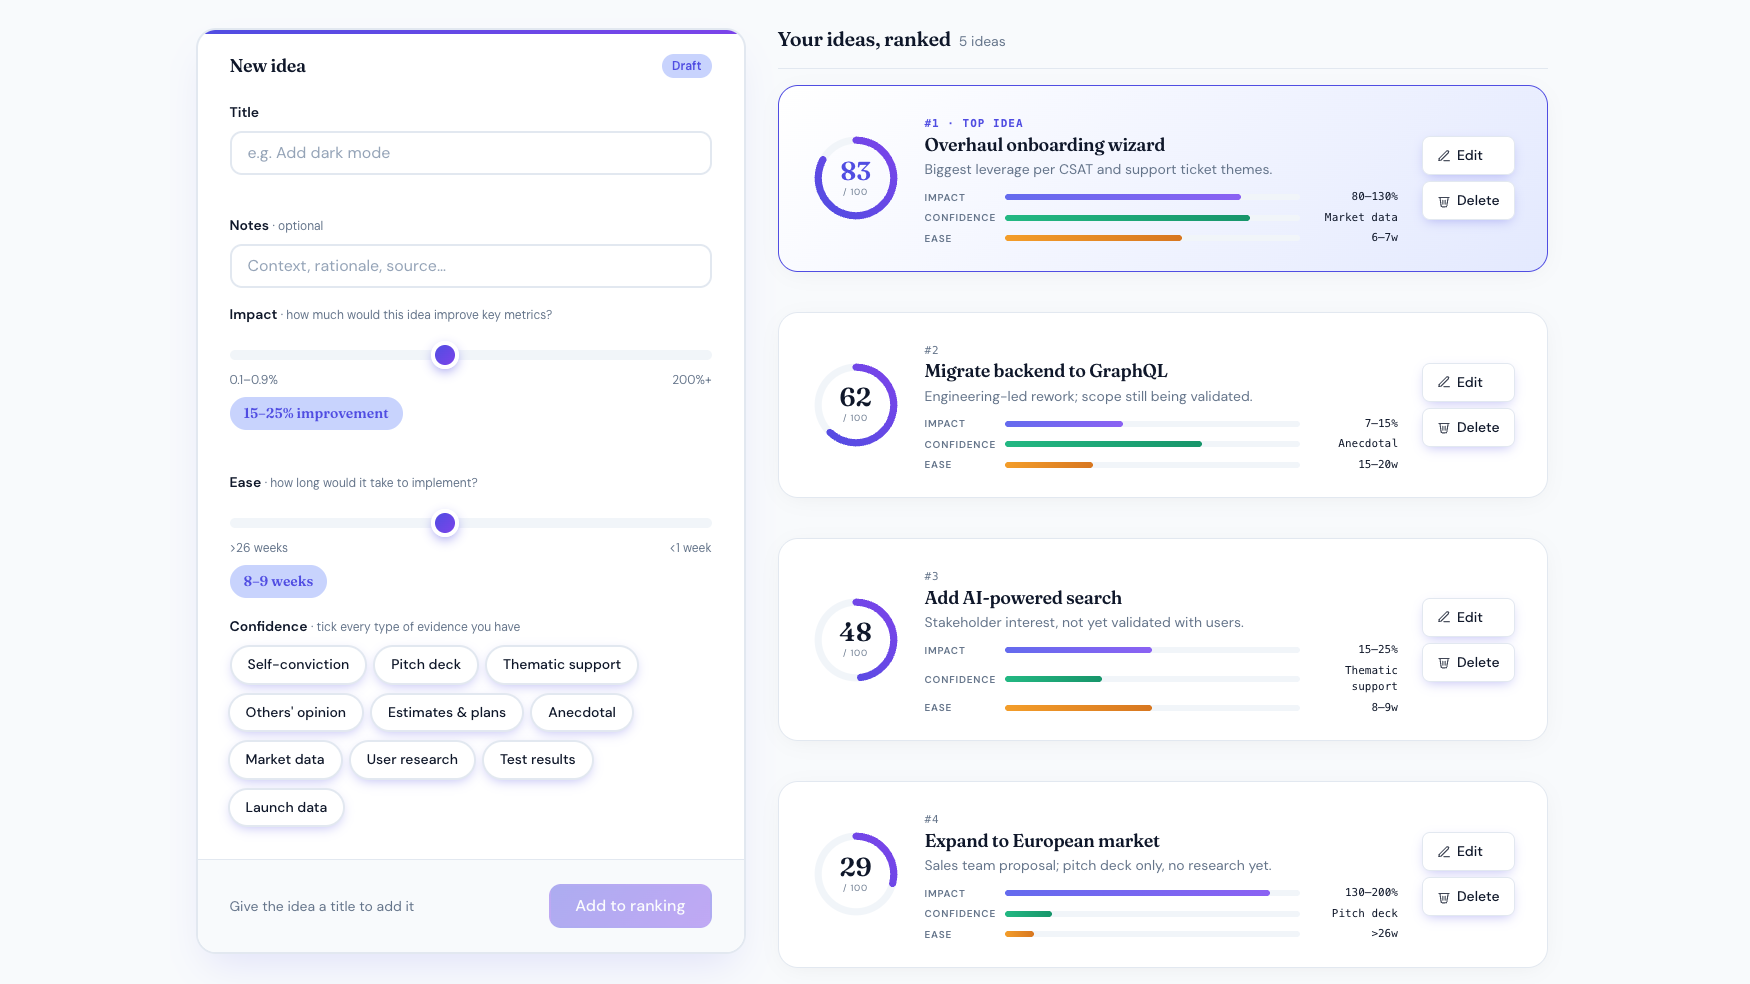Click into the Notes text field
The width and height of the screenshot is (1750, 984).
(x=470, y=266)
